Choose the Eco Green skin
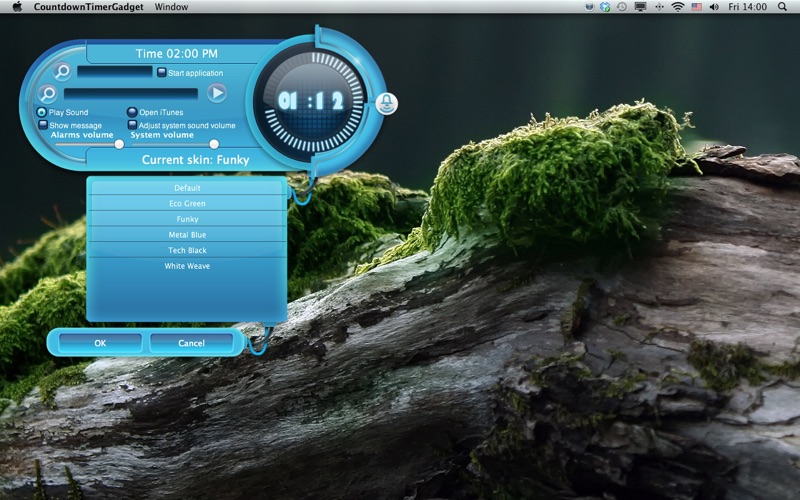The image size is (800, 500). pyautogui.click(x=187, y=203)
